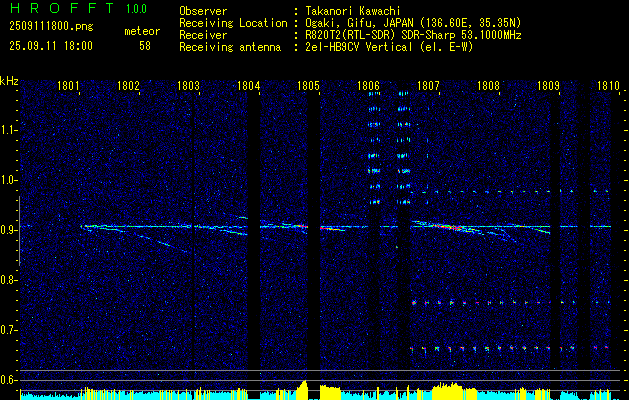Click the 0.7 kHz axis label

point(9,330)
